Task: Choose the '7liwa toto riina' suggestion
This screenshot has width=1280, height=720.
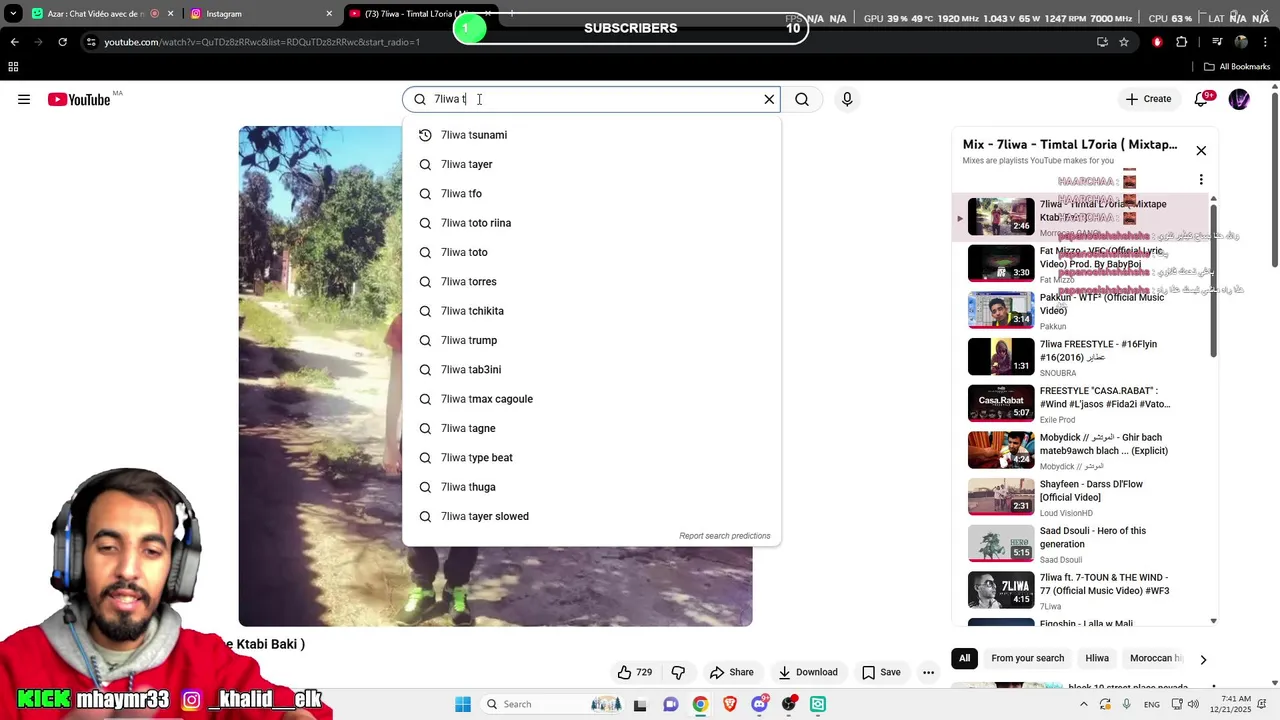Action: click(591, 223)
